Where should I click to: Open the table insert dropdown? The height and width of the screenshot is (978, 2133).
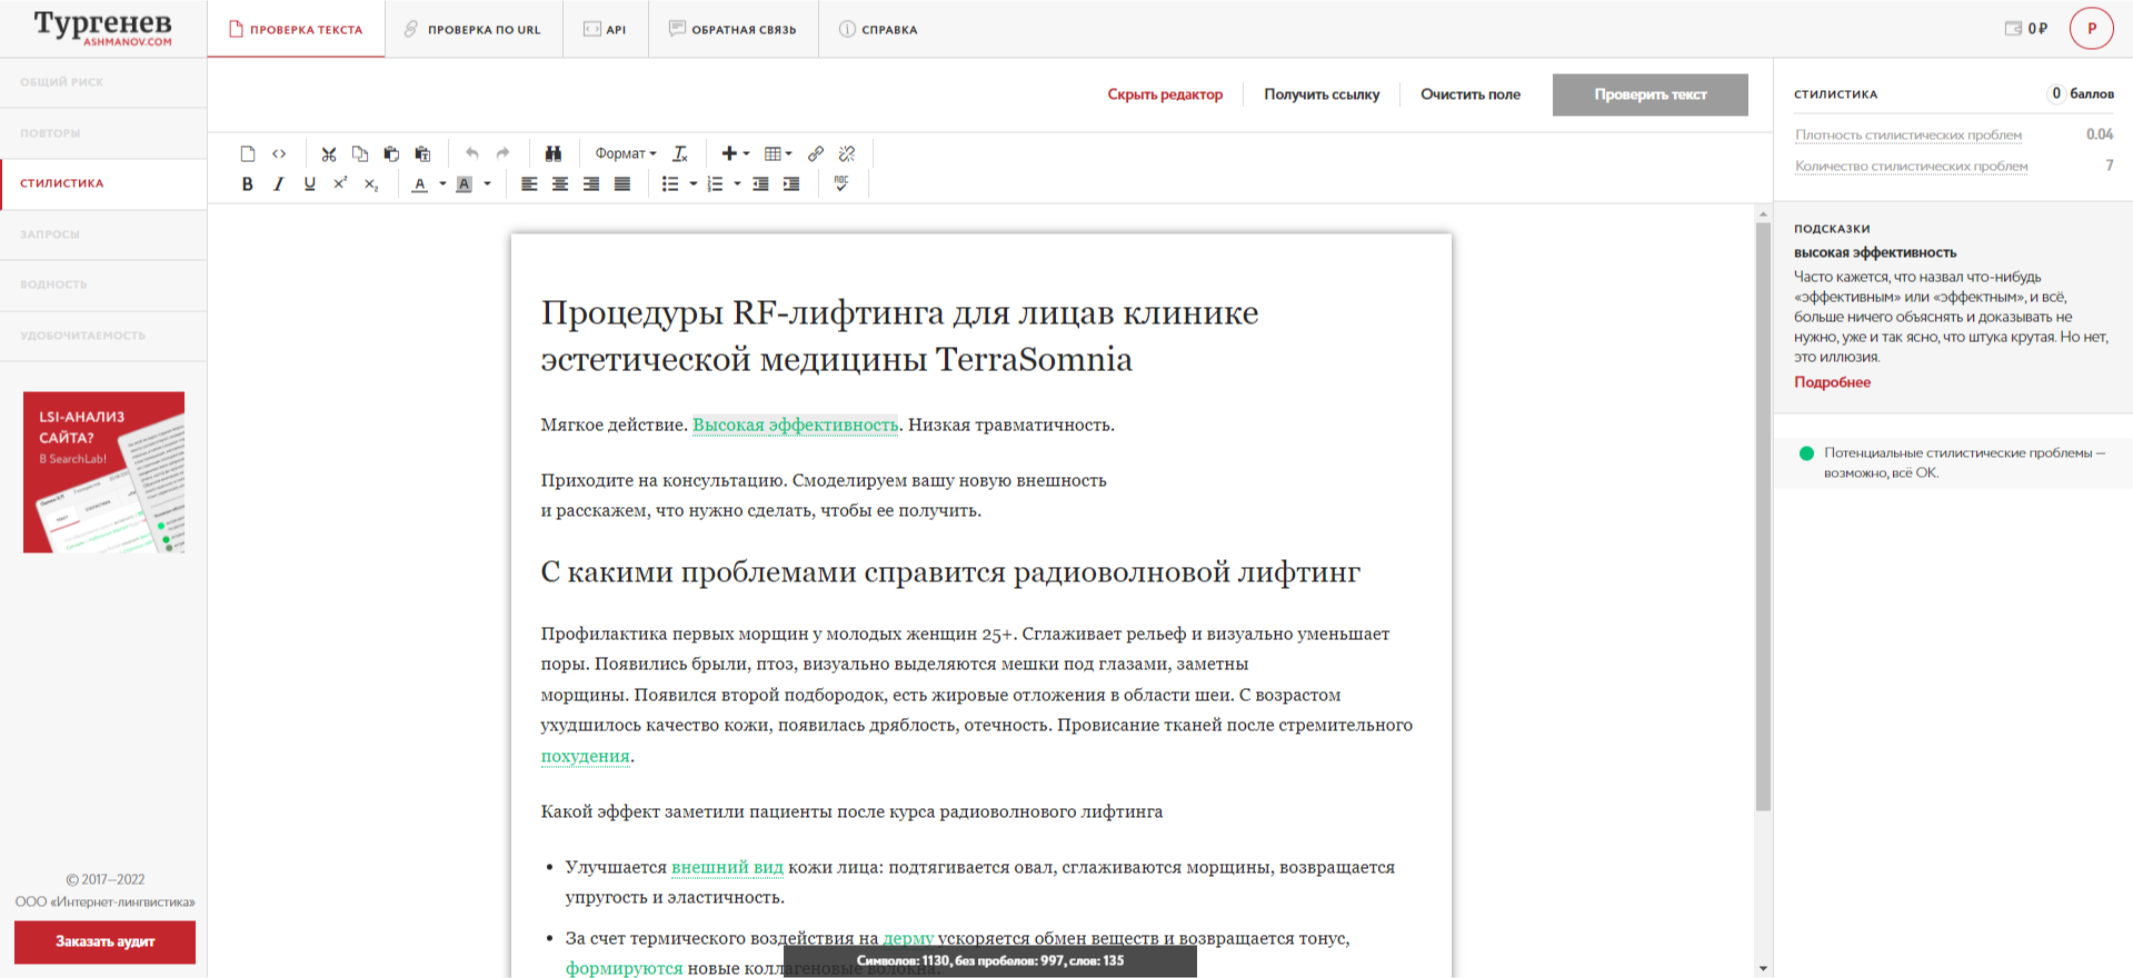coord(778,153)
